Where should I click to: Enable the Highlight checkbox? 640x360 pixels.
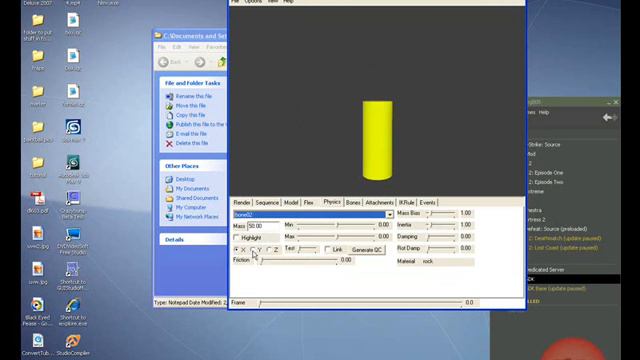point(236,238)
